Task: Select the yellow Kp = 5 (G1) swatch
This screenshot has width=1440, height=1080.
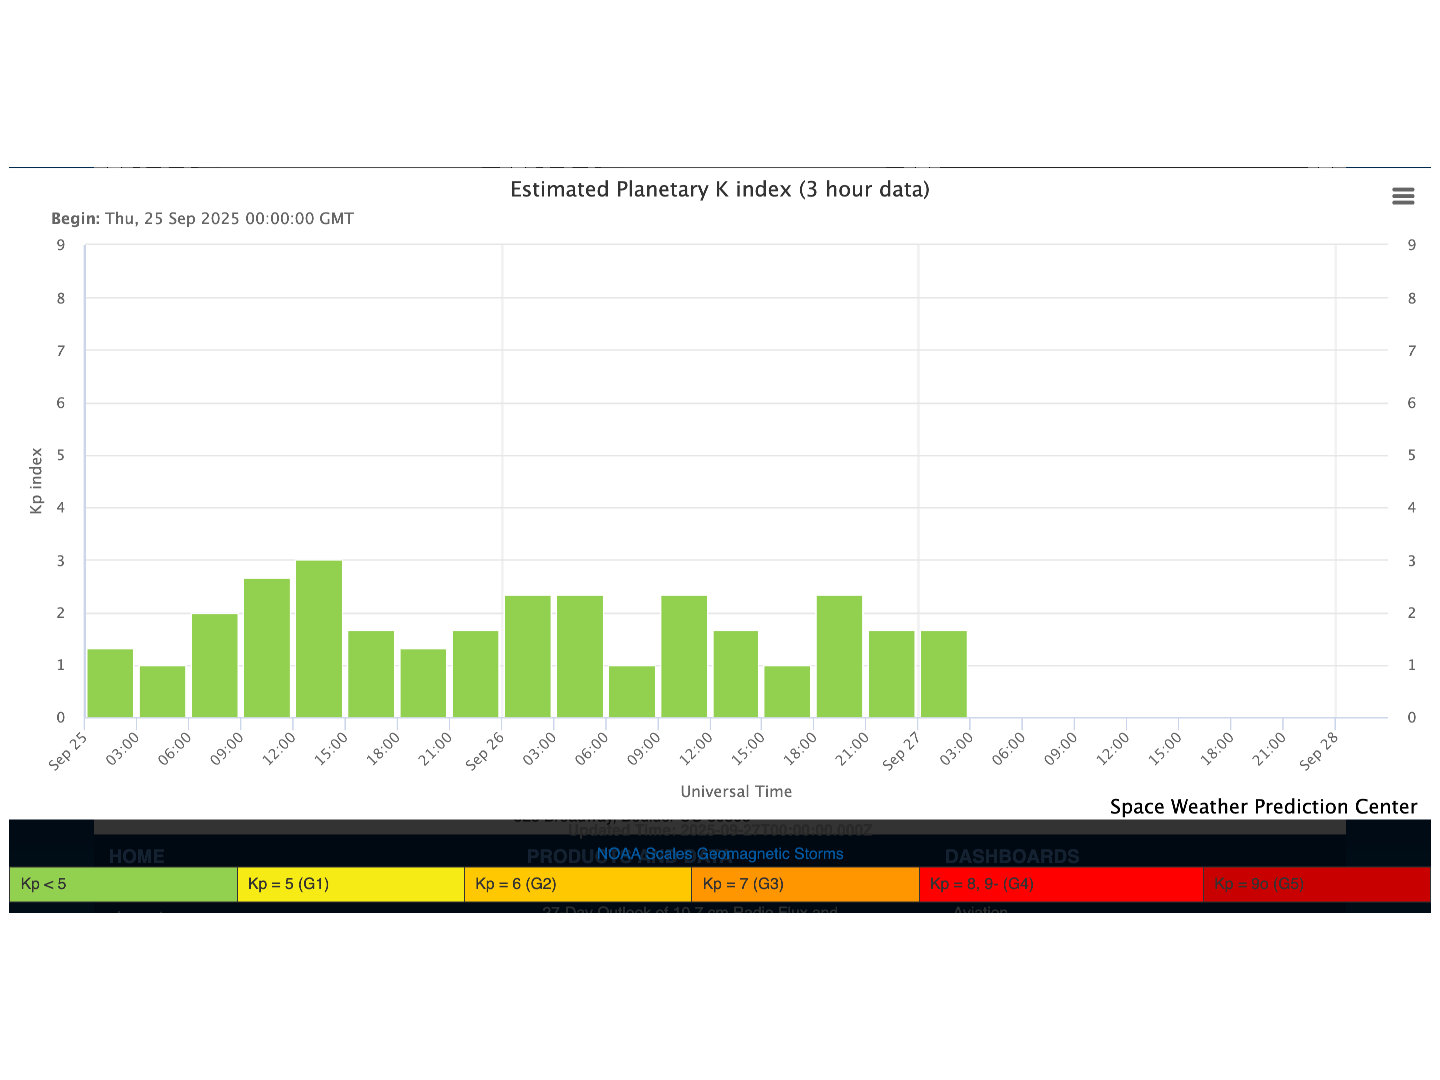Action: coord(350,884)
